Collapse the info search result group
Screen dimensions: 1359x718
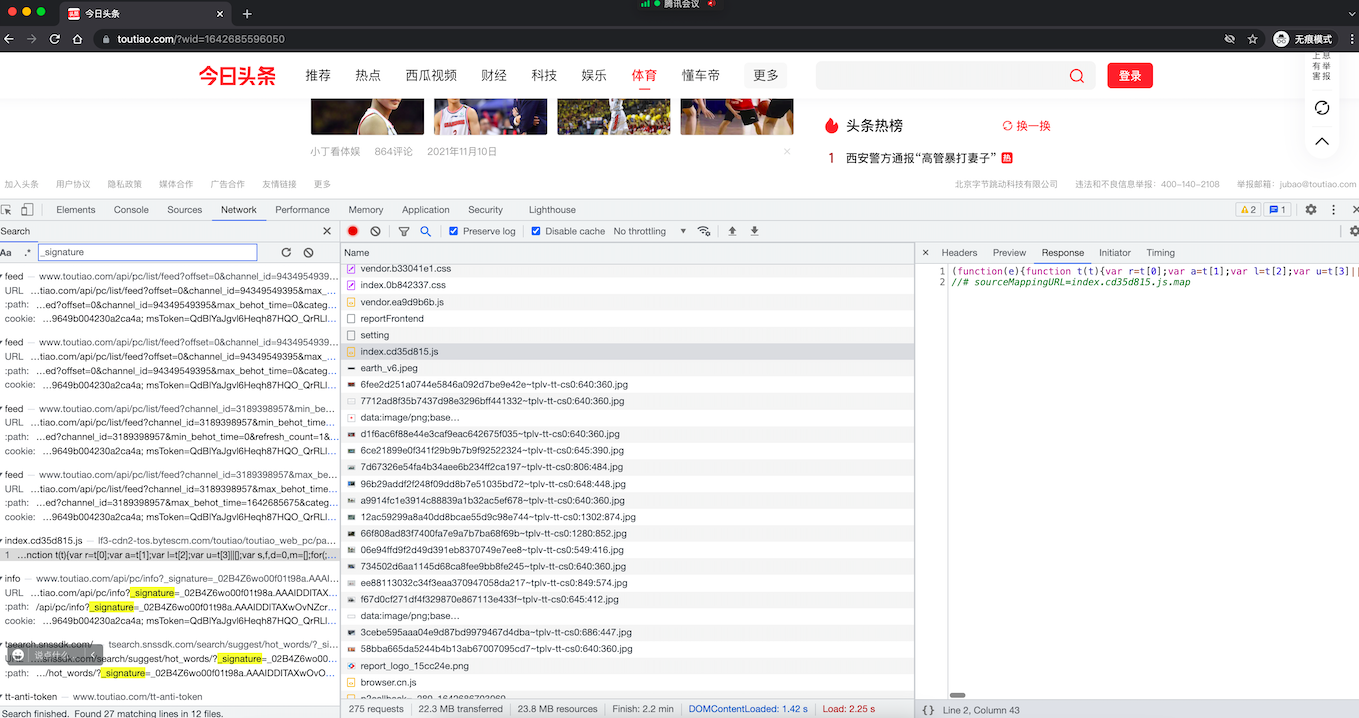click(2, 579)
